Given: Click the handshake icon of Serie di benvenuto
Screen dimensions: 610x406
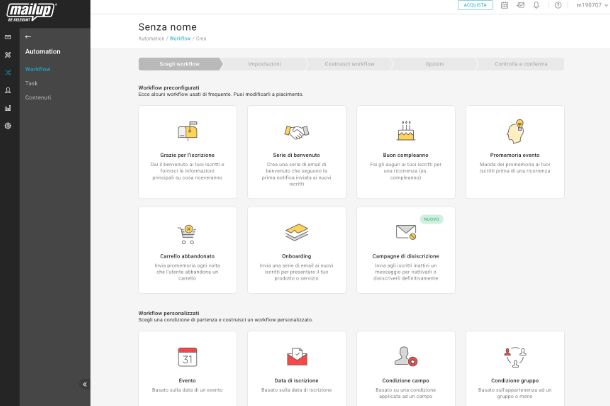Looking at the screenshot, I should [296, 131].
